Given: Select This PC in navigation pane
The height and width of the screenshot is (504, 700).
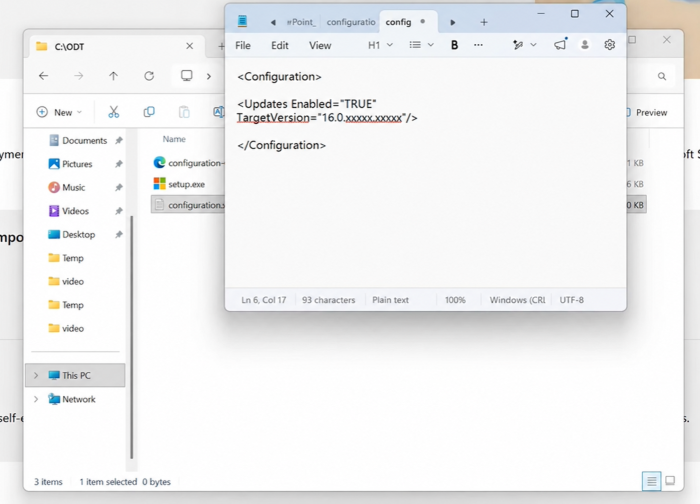Looking at the screenshot, I should (x=75, y=375).
